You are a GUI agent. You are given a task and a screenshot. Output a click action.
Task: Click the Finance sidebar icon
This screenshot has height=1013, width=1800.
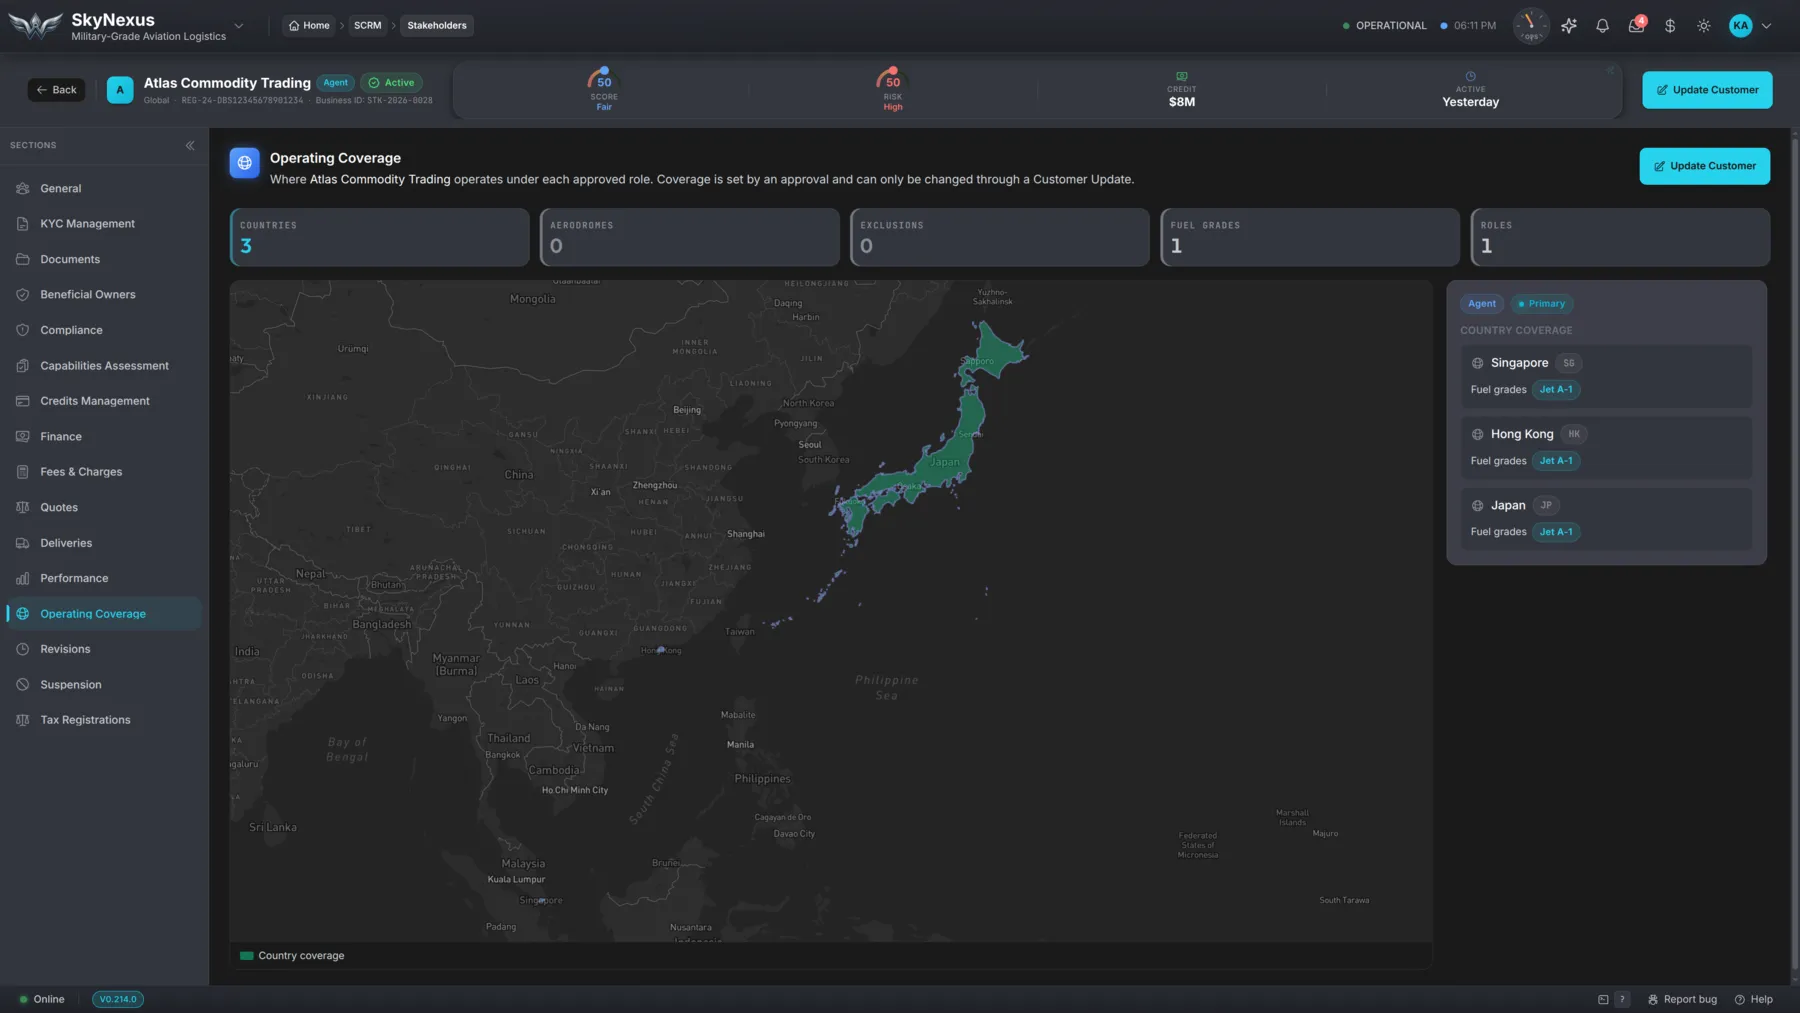tap(23, 437)
